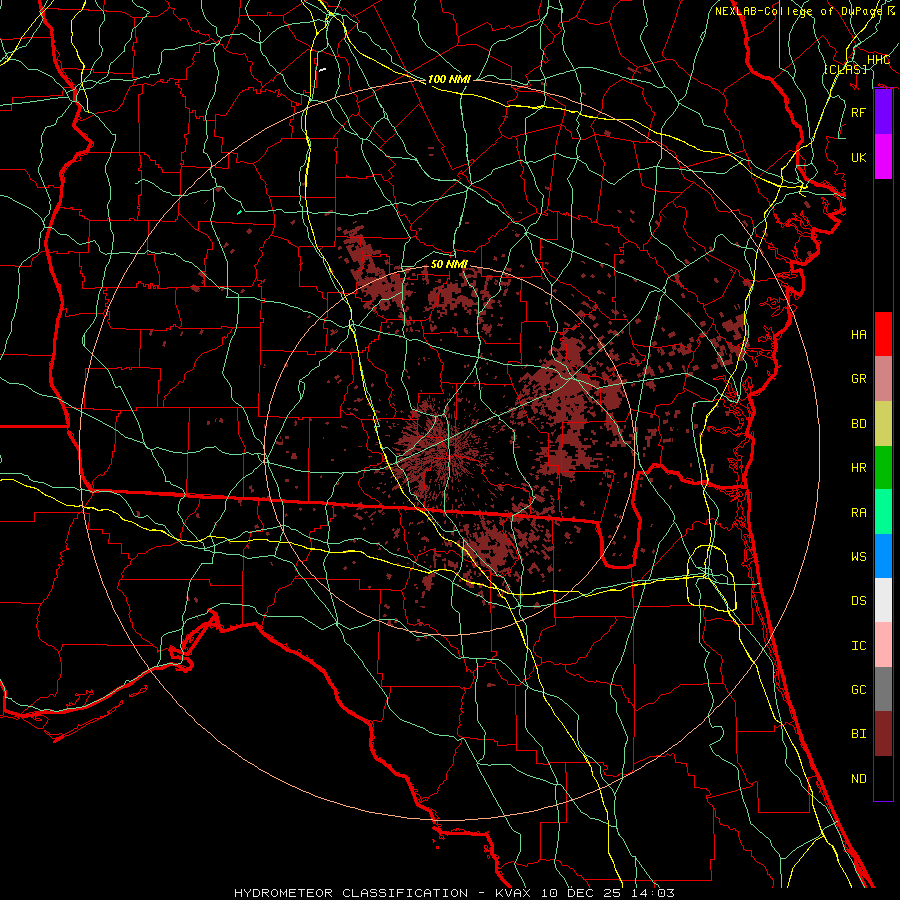Screen dimensions: 900x900
Task: Click the DS white legend swatch
Action: click(x=883, y=600)
